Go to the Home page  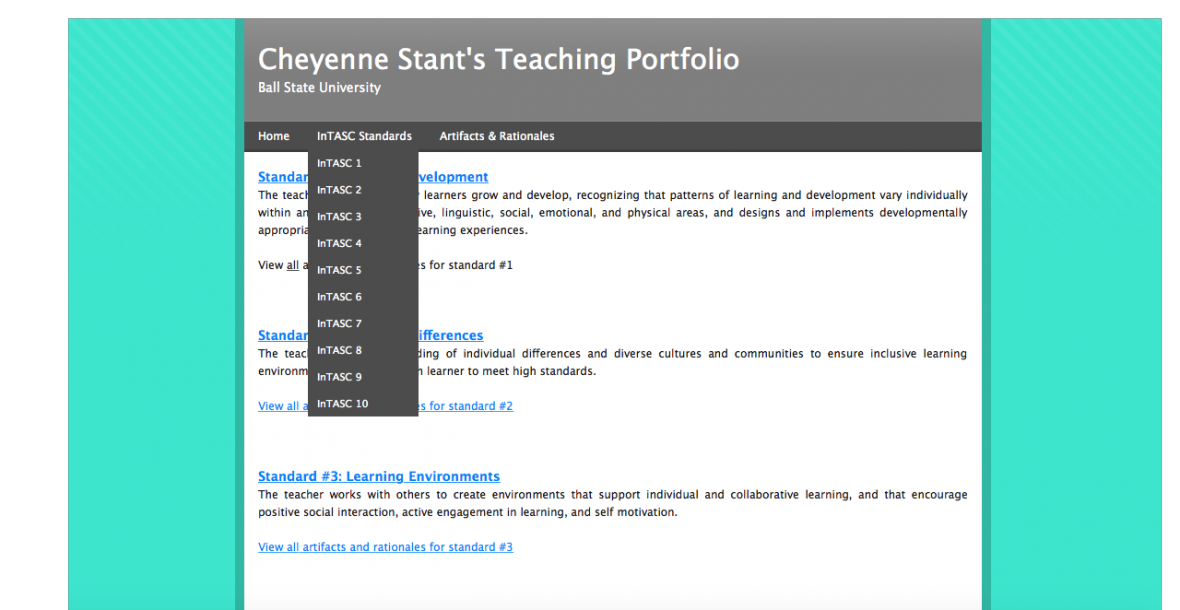tap(273, 136)
